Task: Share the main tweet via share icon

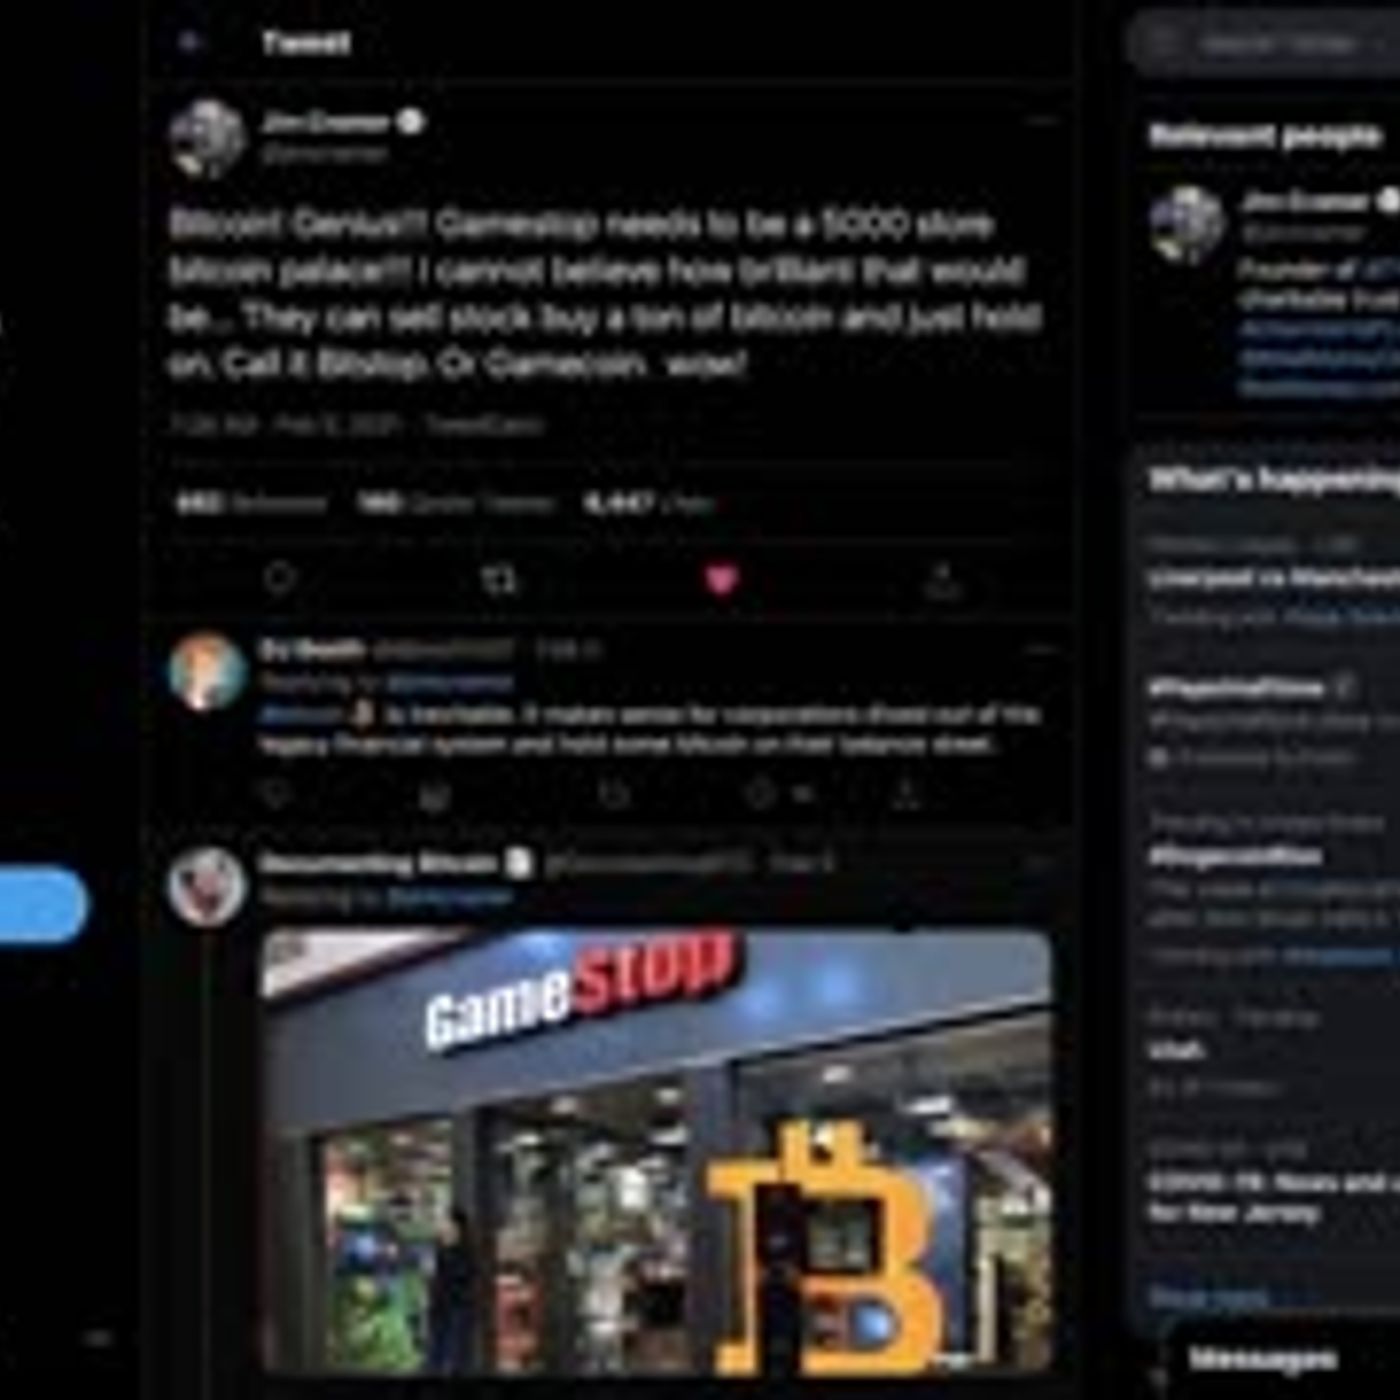Action: (x=942, y=580)
